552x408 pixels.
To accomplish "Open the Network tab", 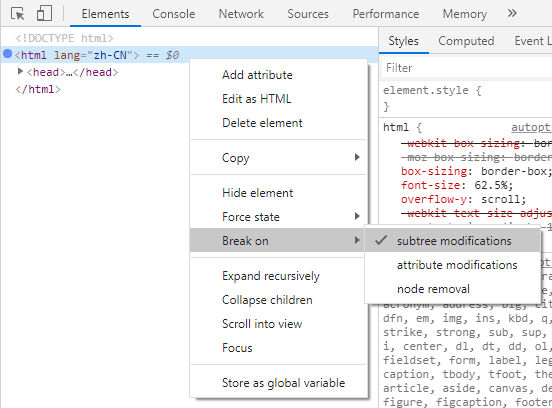I will pos(241,14).
